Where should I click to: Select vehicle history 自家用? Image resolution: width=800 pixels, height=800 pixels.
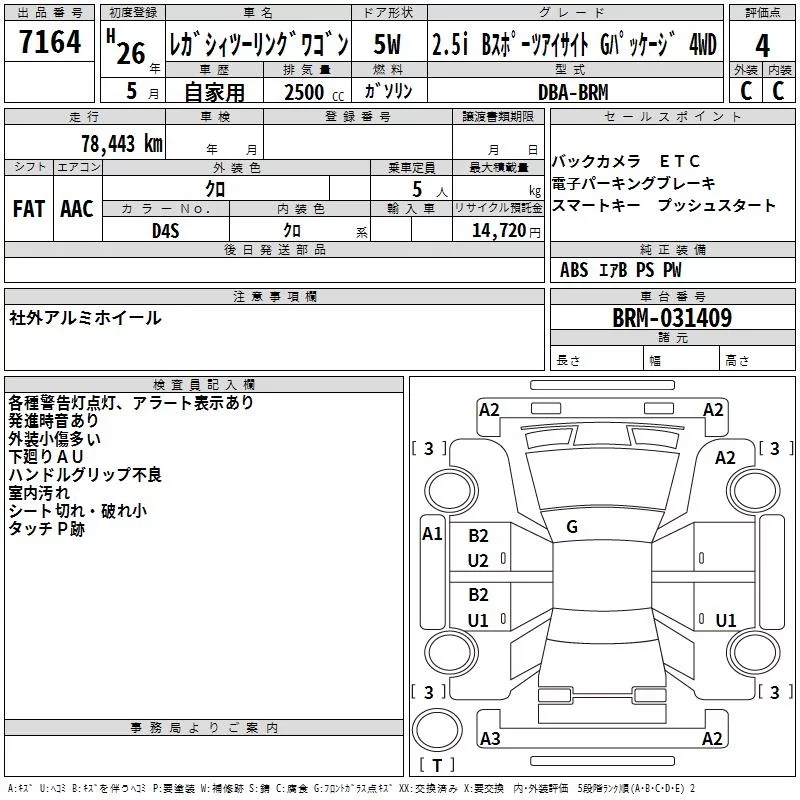214,92
